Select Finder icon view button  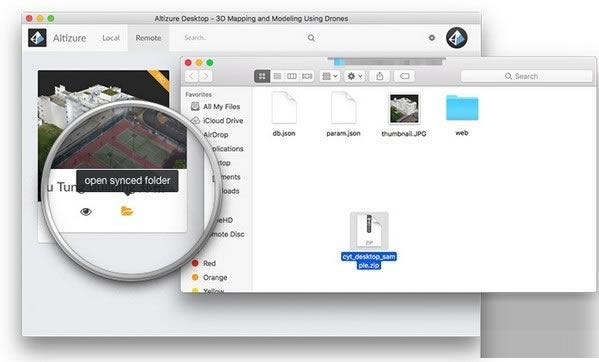[262, 76]
